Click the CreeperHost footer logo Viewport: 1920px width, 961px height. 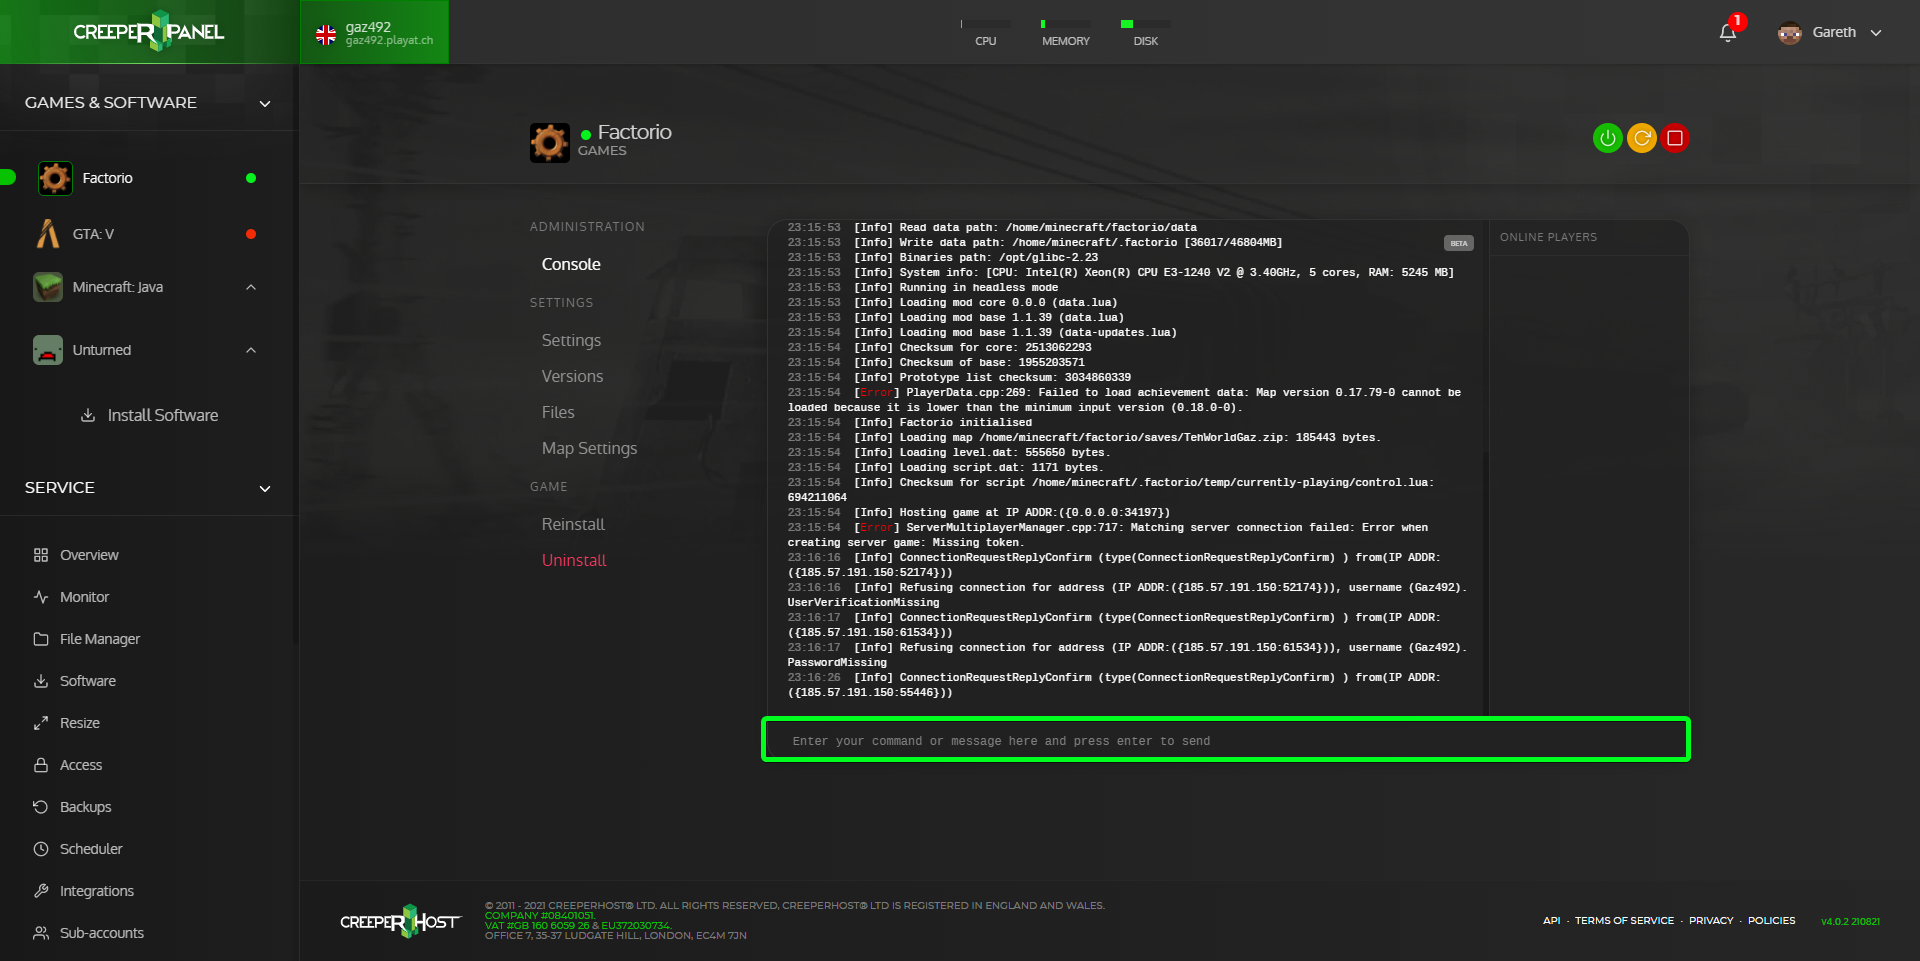pos(400,921)
